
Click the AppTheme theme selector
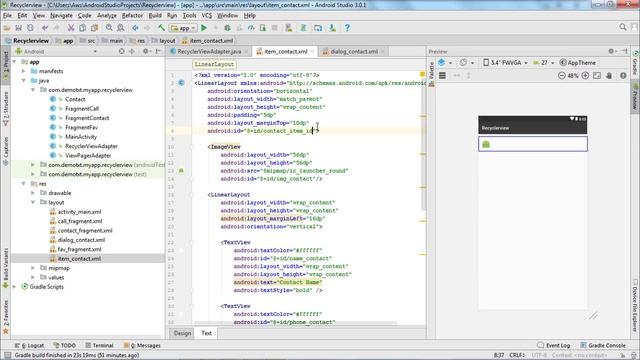(x=578, y=63)
